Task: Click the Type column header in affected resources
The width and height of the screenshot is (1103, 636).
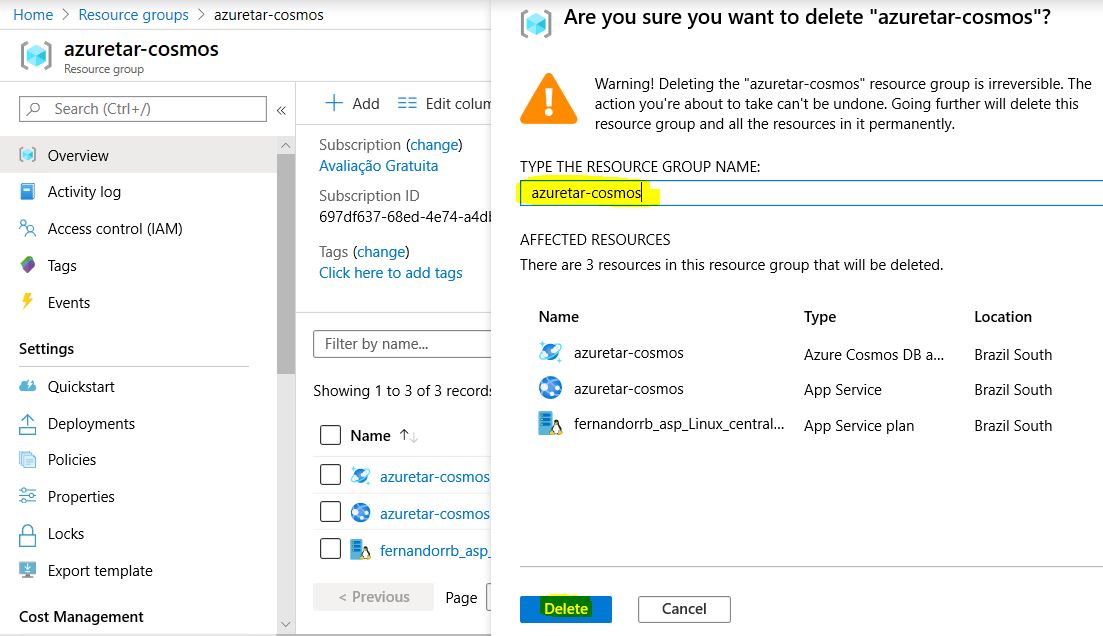Action: click(820, 317)
